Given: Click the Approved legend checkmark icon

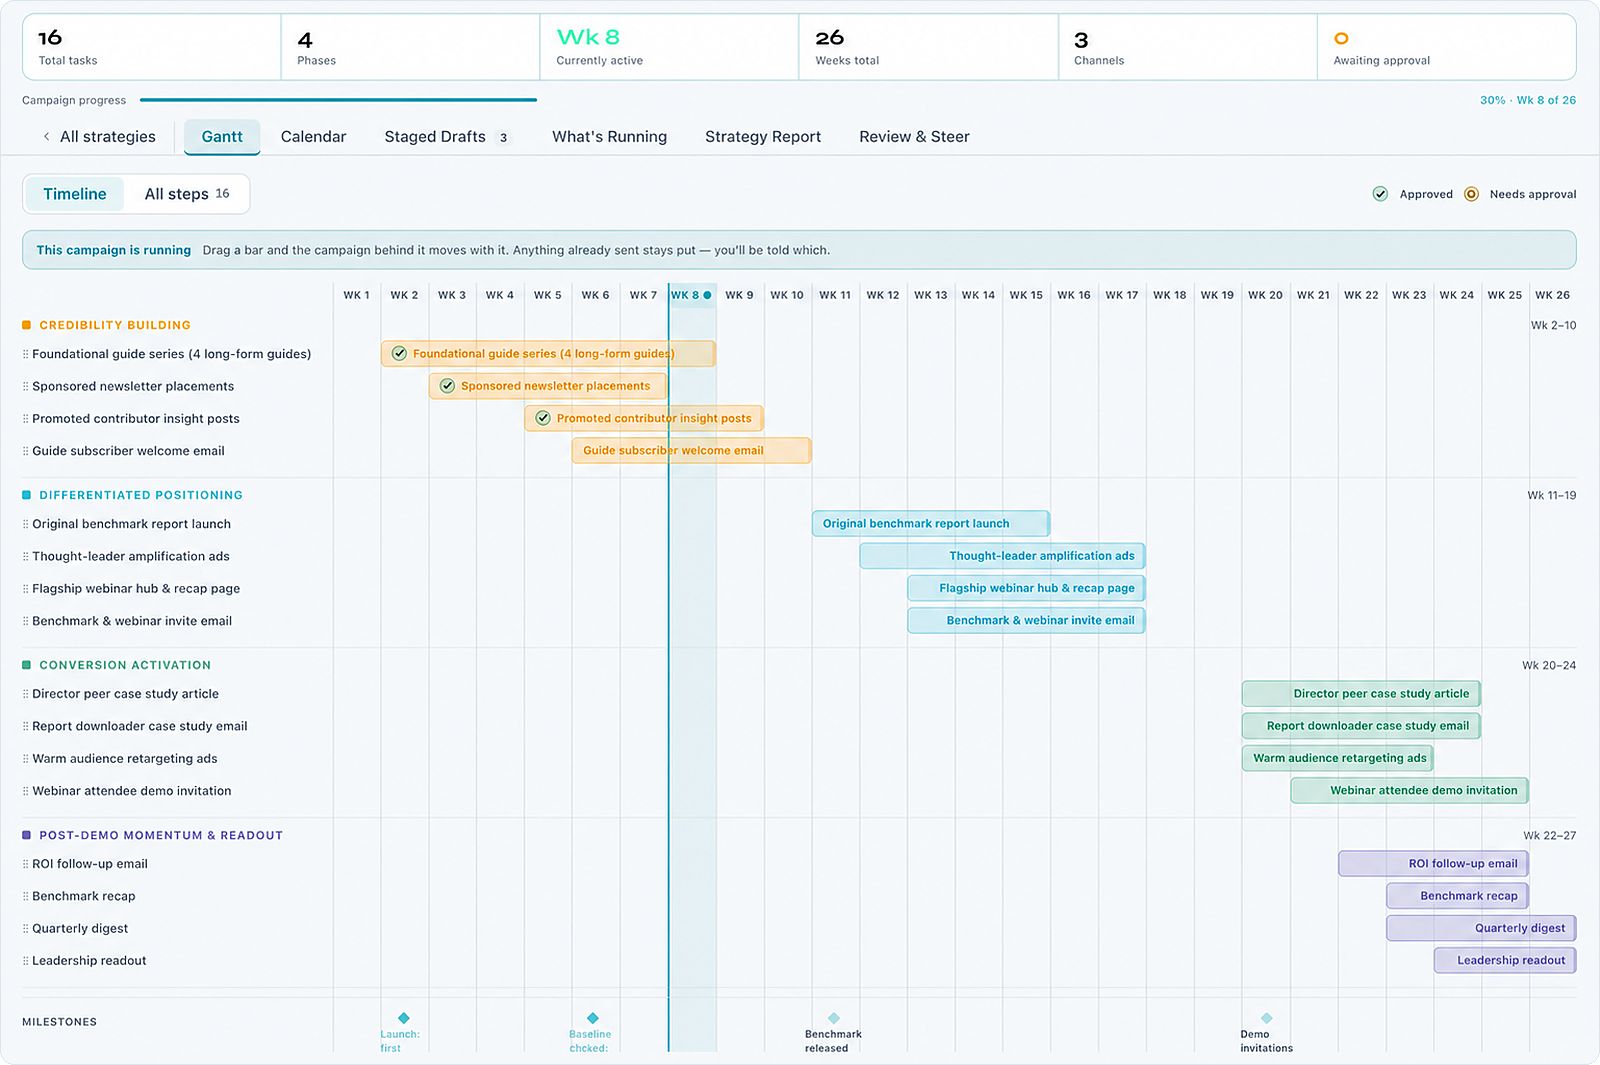Looking at the screenshot, I should [x=1380, y=194].
